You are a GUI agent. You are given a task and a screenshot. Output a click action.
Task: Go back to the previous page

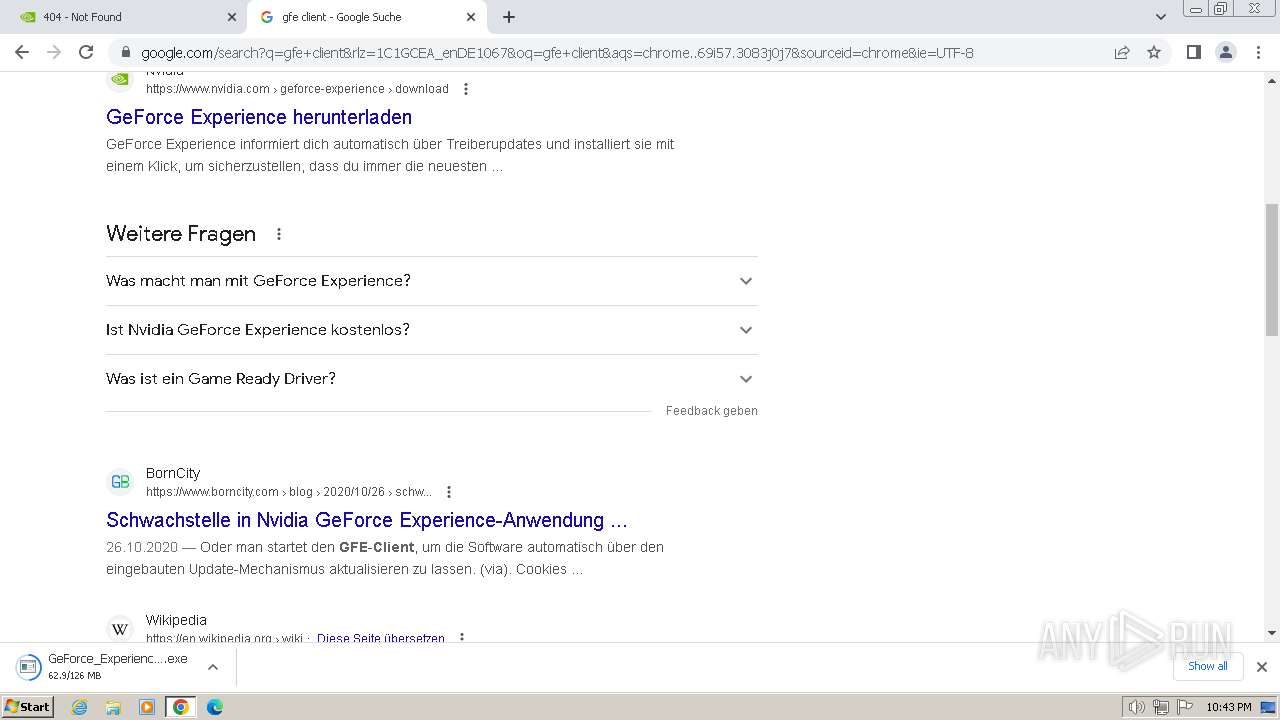pos(22,53)
